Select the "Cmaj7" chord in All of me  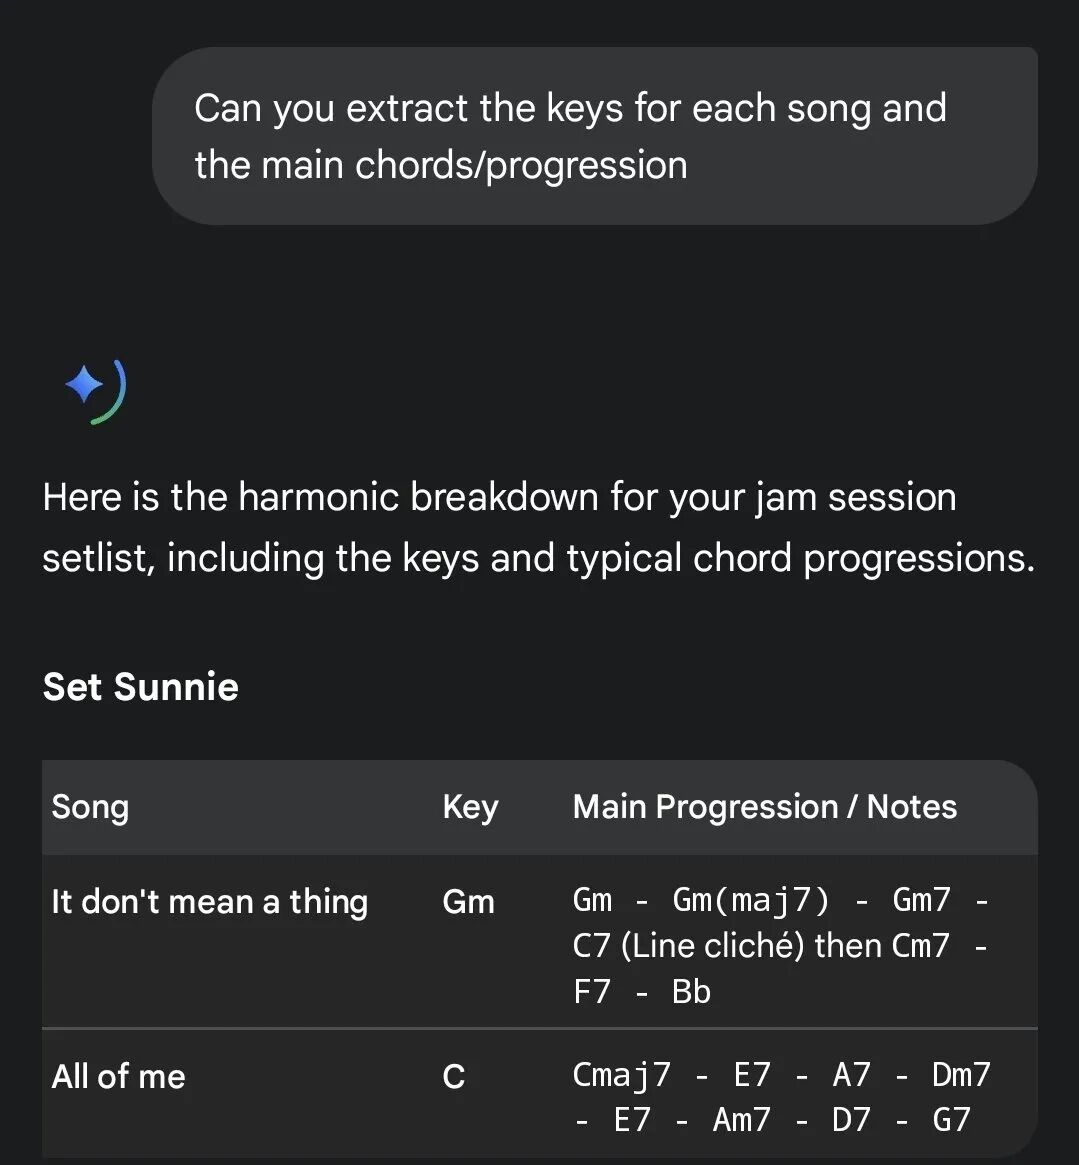pyautogui.click(x=621, y=1075)
